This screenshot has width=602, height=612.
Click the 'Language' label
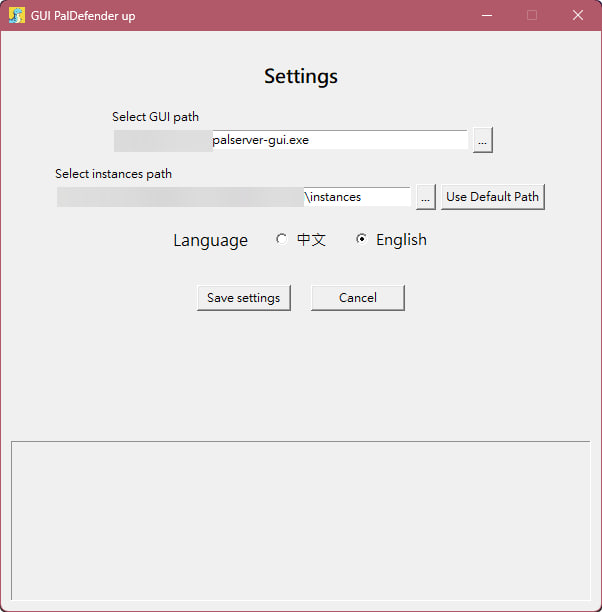click(x=210, y=240)
